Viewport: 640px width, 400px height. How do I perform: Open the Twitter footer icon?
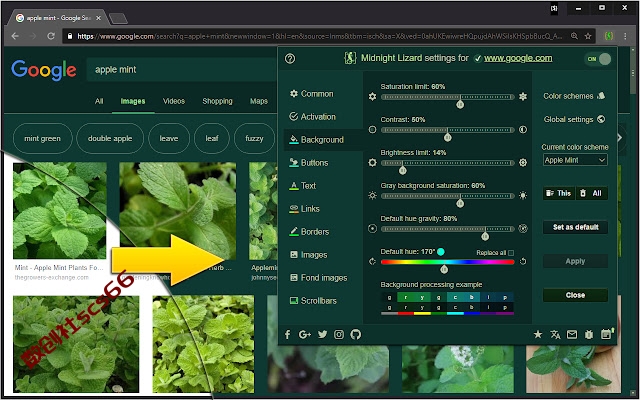click(322, 334)
